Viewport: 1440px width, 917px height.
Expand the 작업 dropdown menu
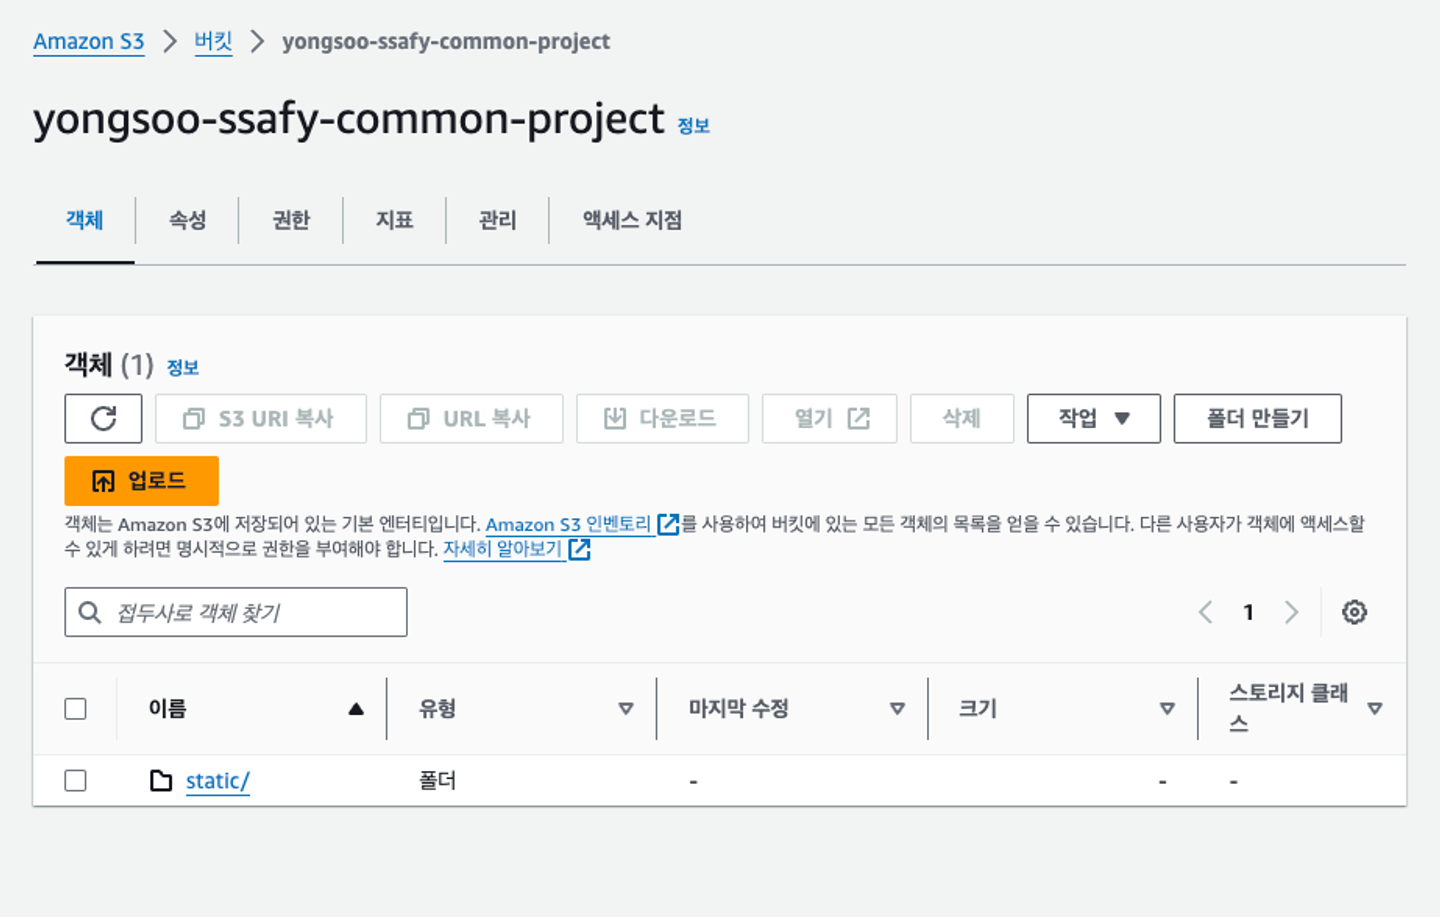pos(1094,418)
